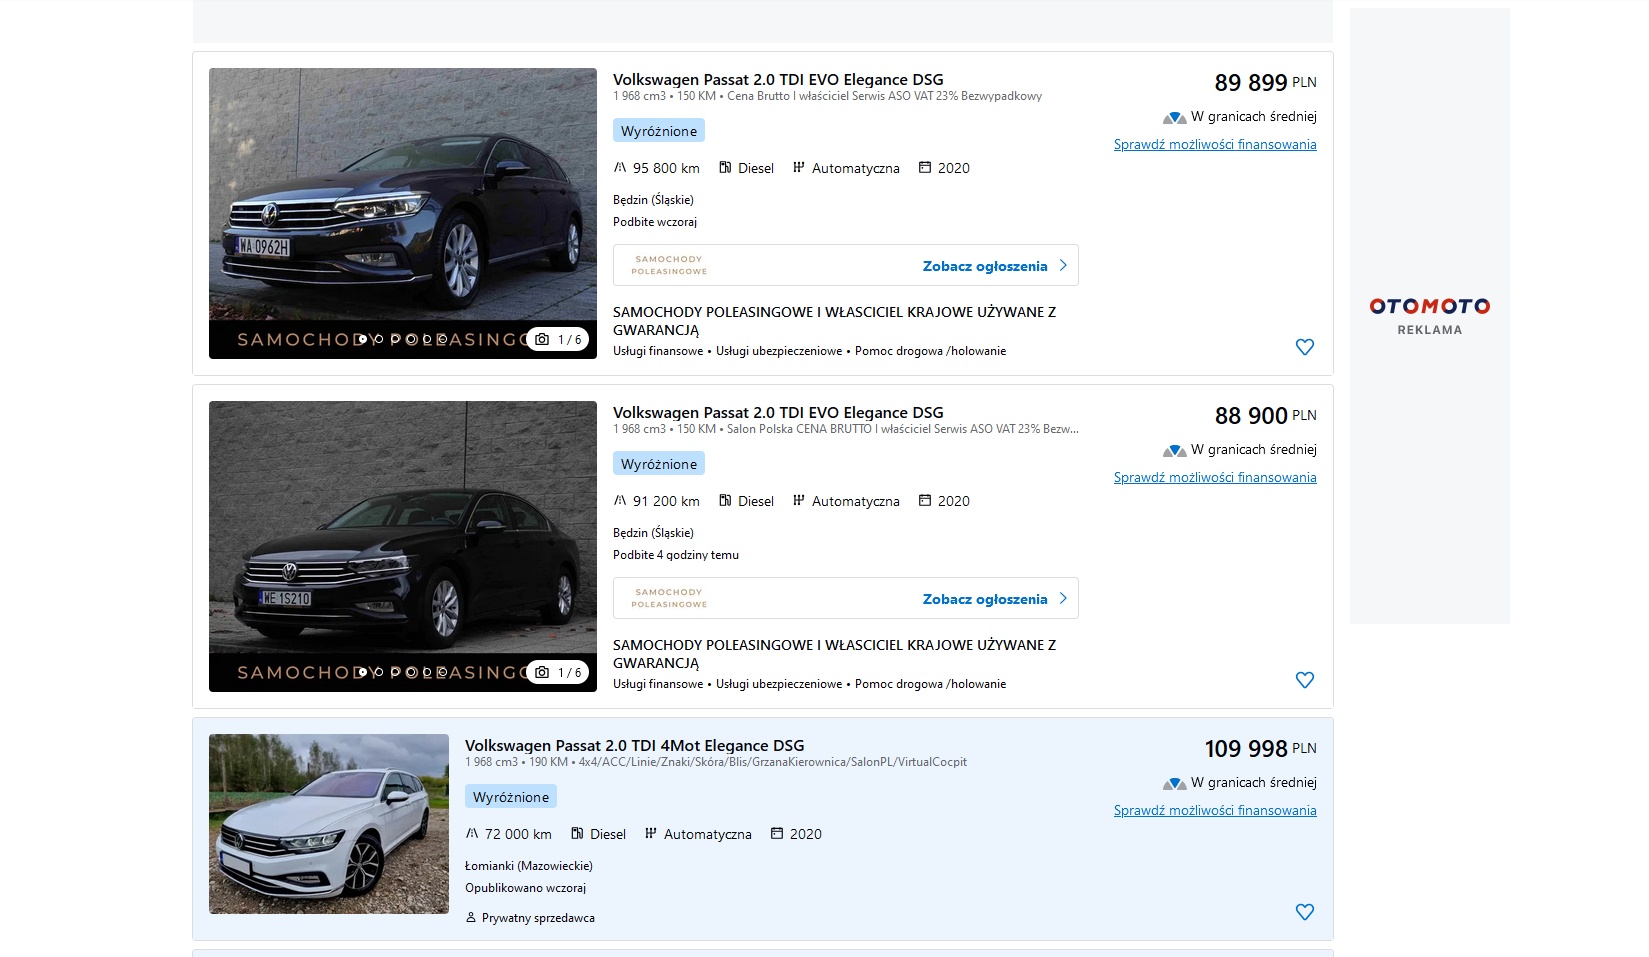Viewport: 1649px width, 957px height.
Task: Click the text Podbite 4 godziny temu
Action: (676, 555)
